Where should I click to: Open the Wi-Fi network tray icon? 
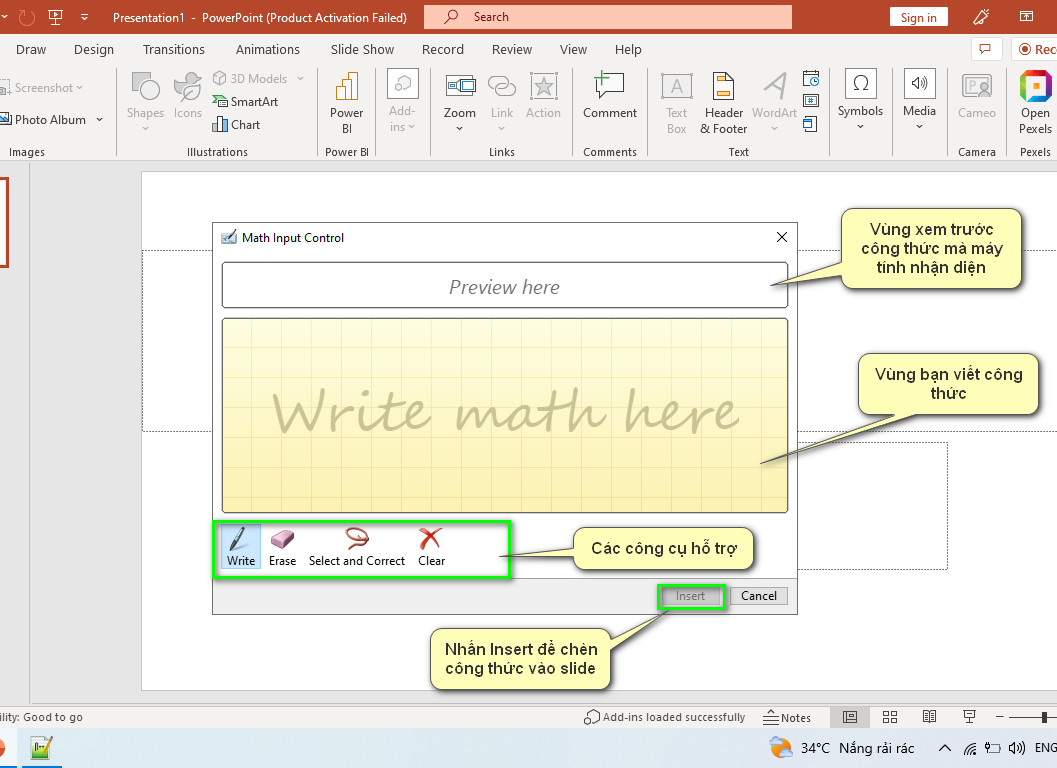point(969,748)
